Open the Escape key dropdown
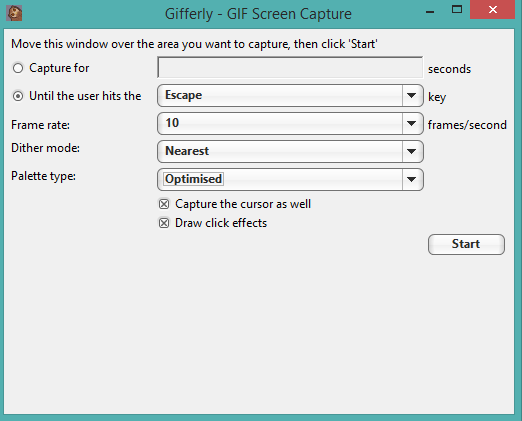This screenshot has width=522, height=421. click(x=290, y=95)
